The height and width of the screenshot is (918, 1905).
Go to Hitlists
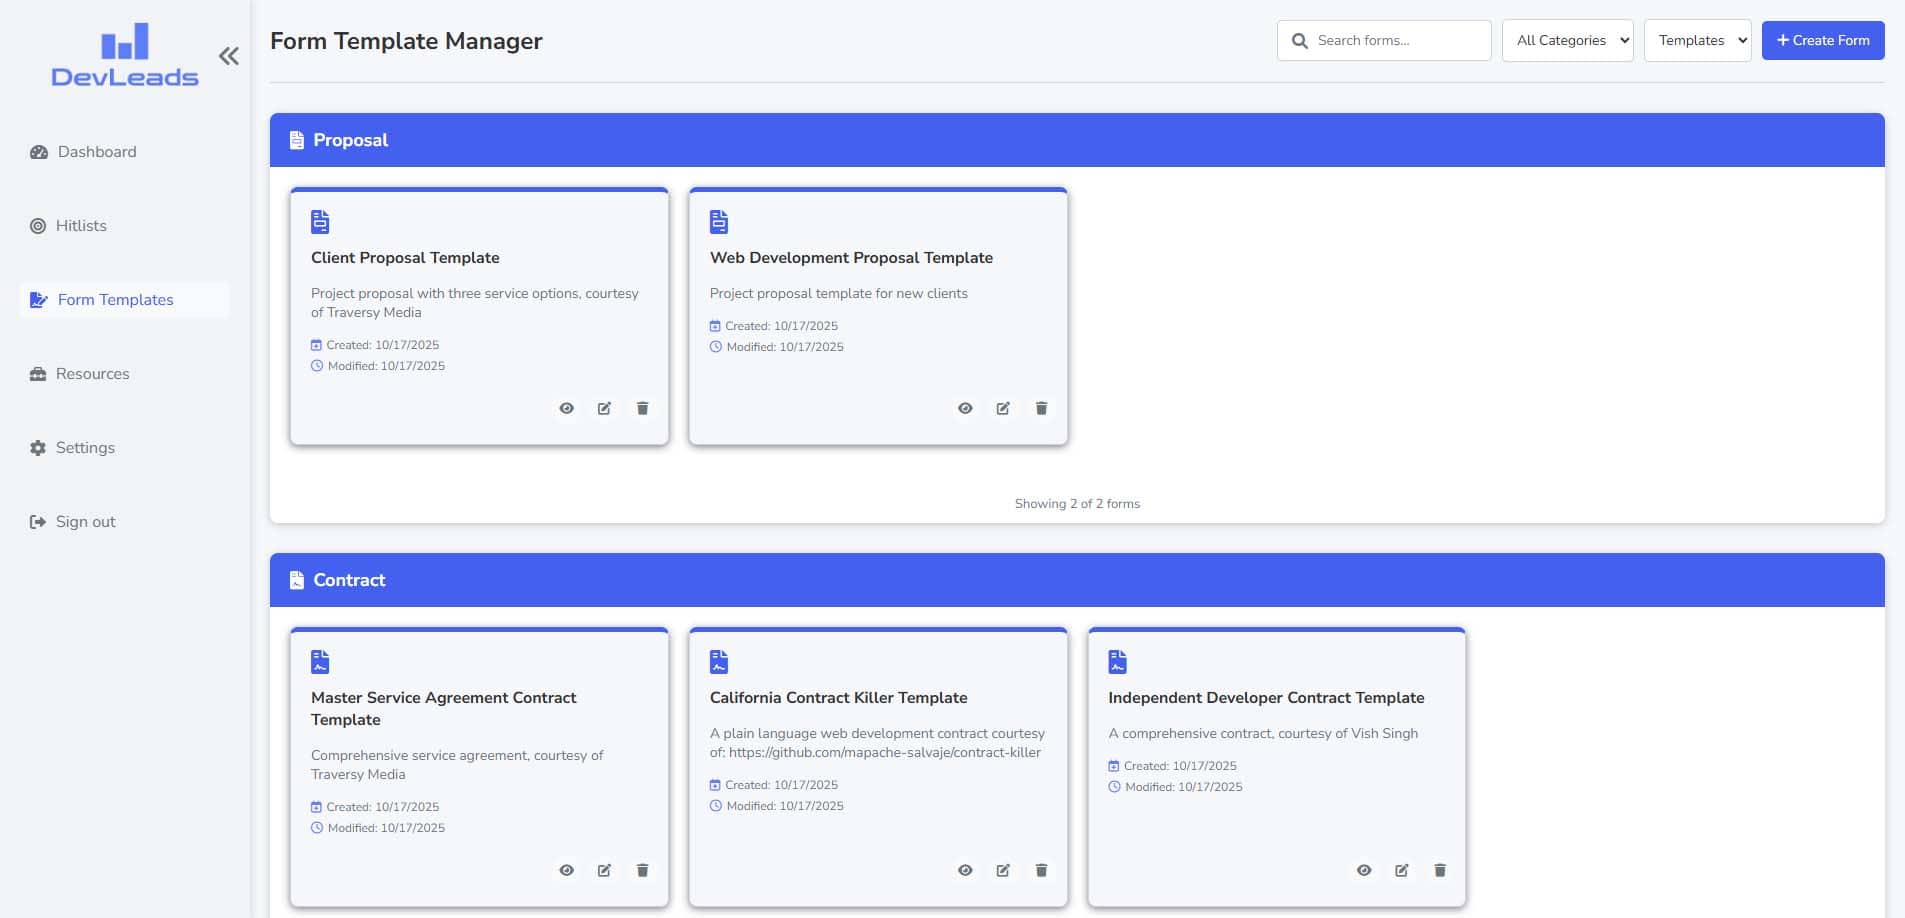coord(124,226)
